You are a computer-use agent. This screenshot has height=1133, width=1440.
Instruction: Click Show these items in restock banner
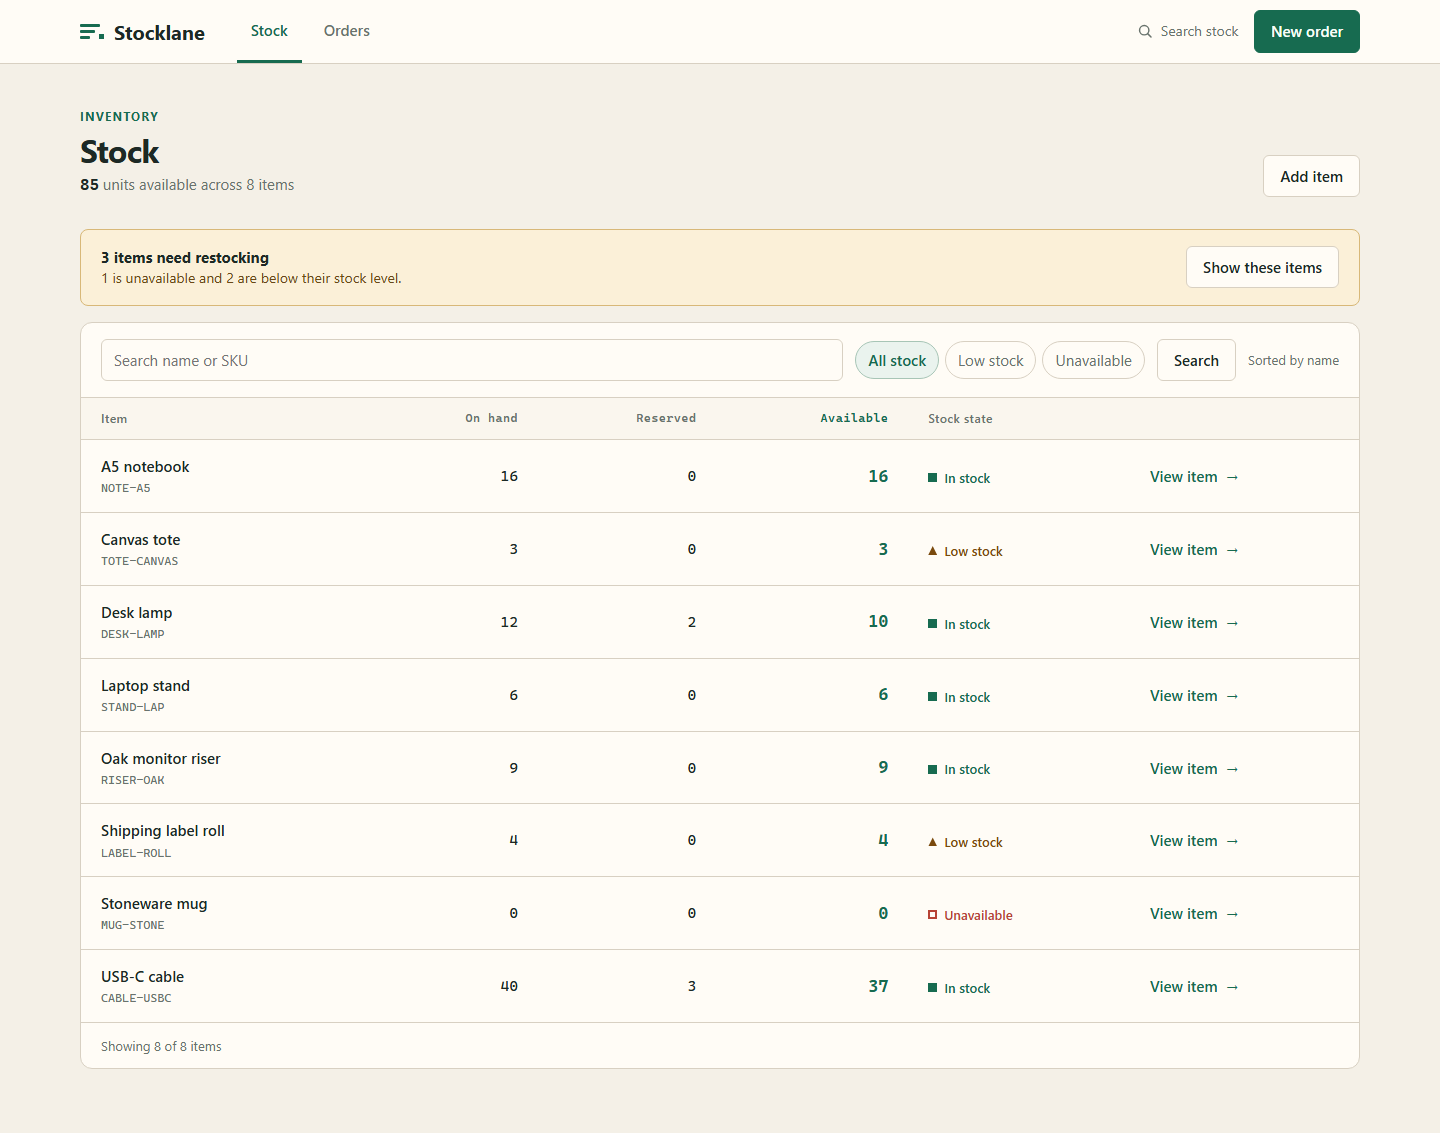pos(1262,267)
